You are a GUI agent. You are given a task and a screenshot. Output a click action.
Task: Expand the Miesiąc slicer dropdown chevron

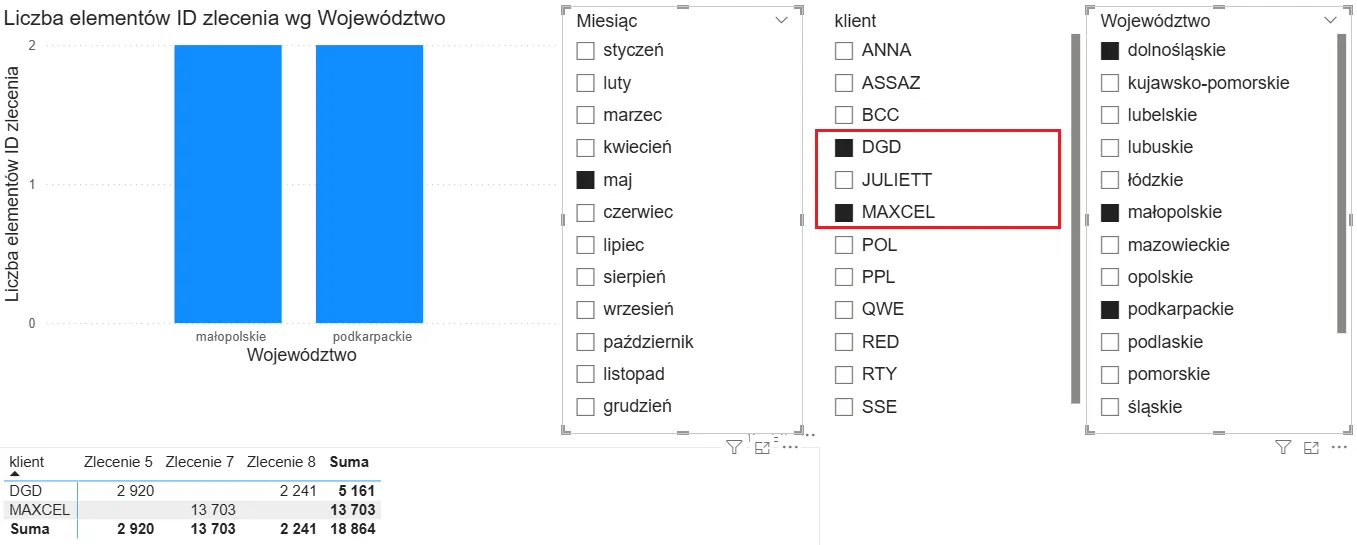coord(782,20)
